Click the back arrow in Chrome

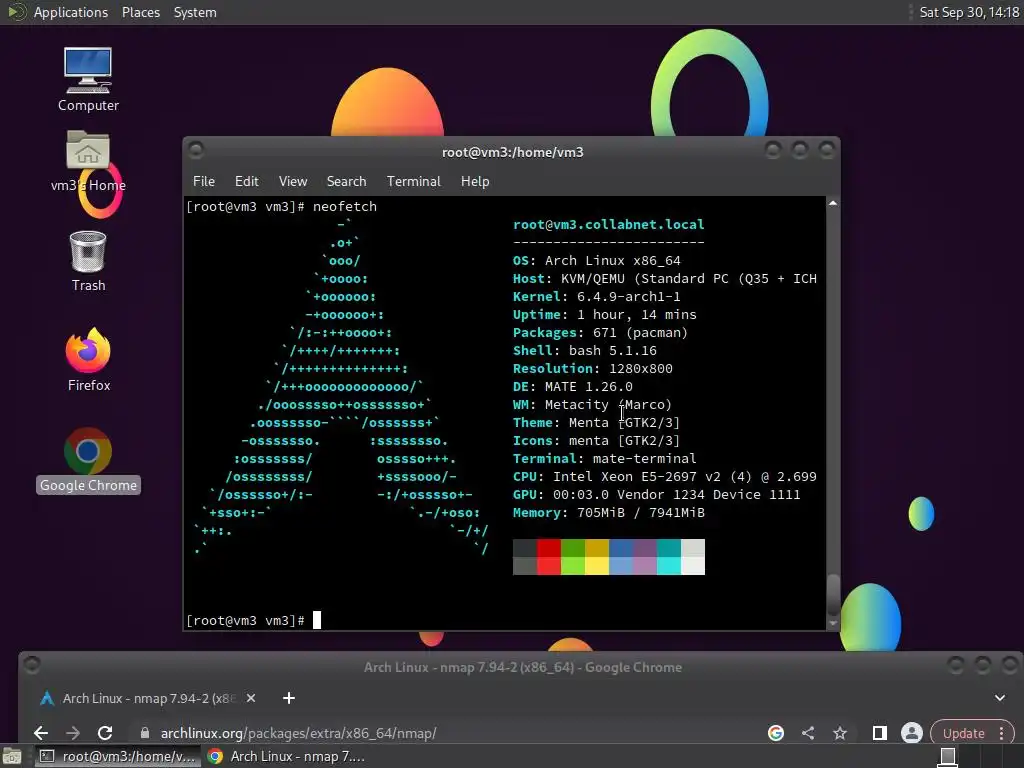pos(40,733)
